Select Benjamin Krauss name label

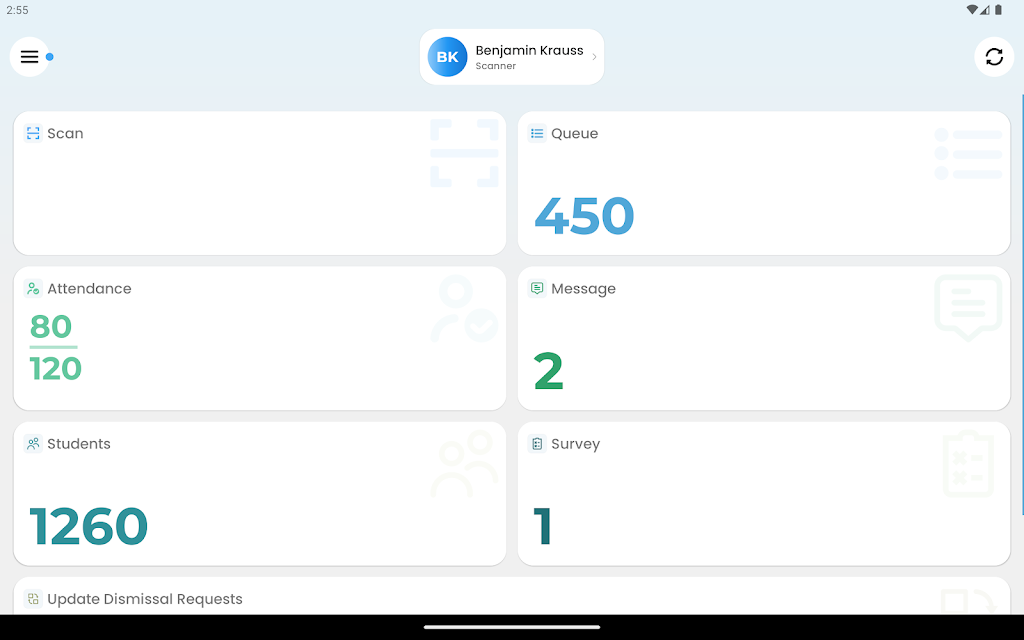(x=529, y=50)
